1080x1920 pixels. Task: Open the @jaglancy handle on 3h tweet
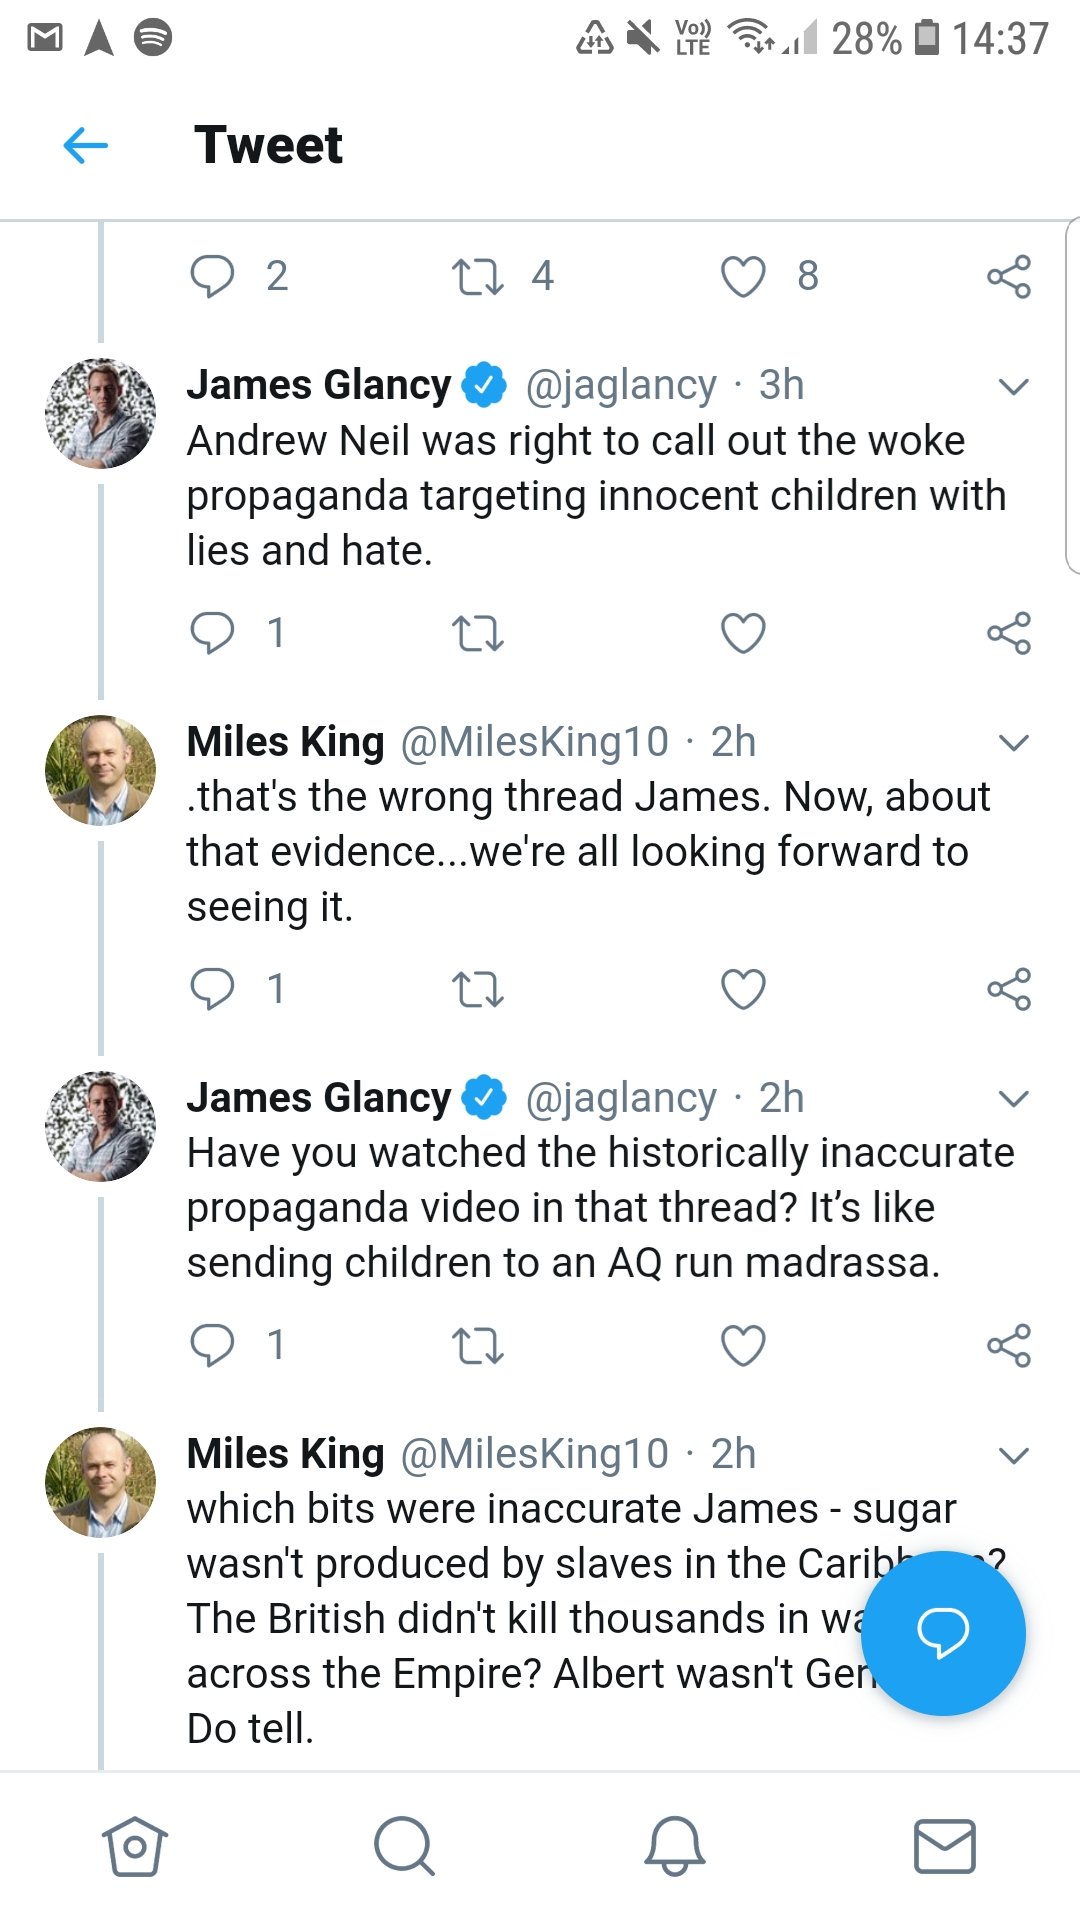pos(621,386)
